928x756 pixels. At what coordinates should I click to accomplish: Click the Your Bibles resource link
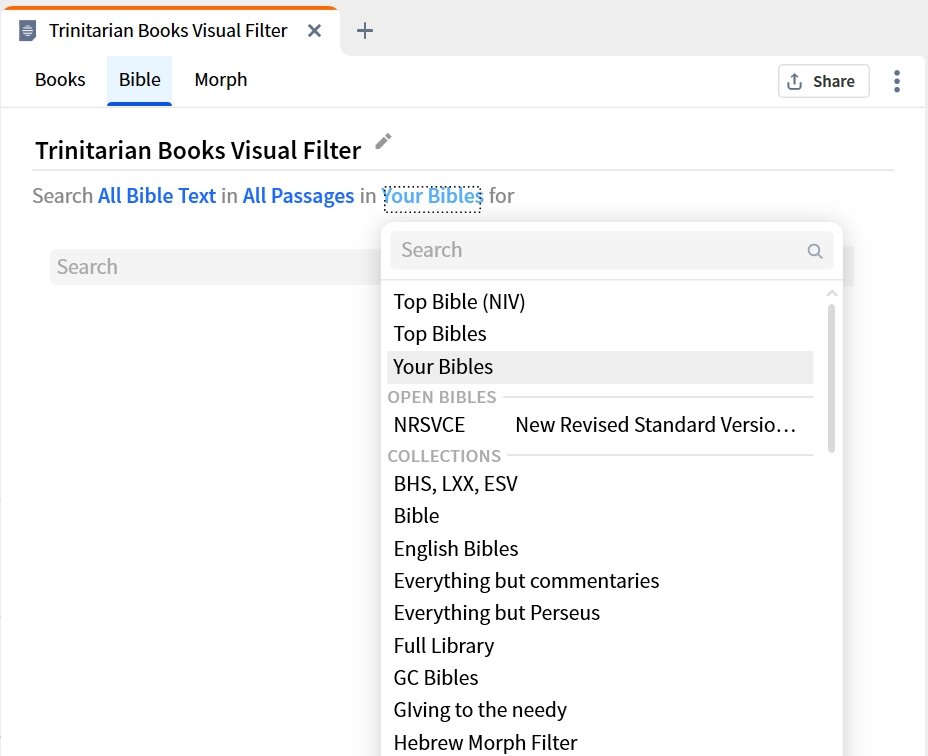(x=433, y=196)
